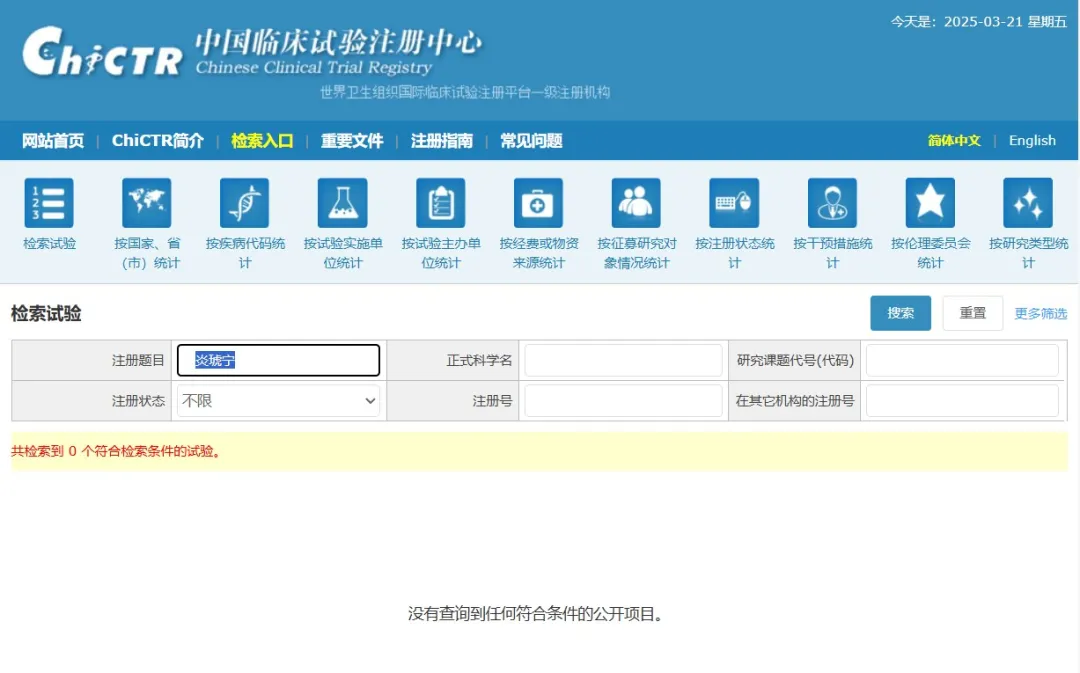Open the flask 按试验实施单位统计 icon
The width and height of the screenshot is (1080, 673).
tap(342, 203)
